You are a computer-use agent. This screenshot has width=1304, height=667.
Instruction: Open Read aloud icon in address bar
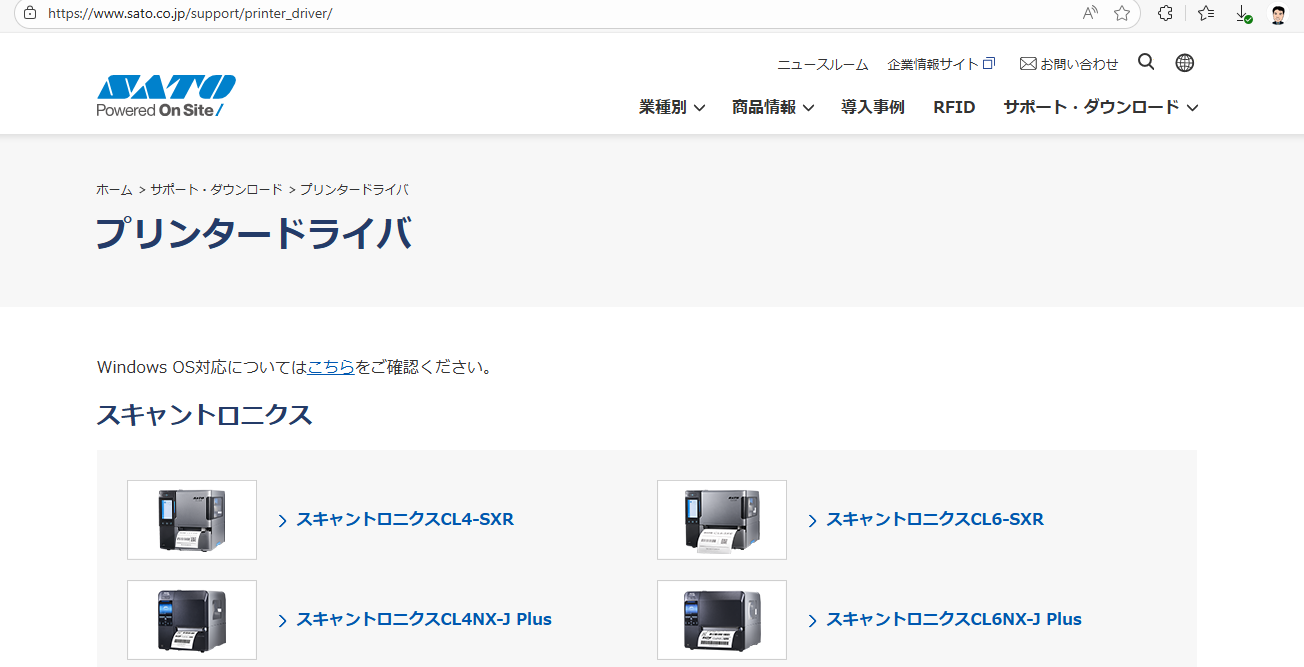(x=1088, y=13)
